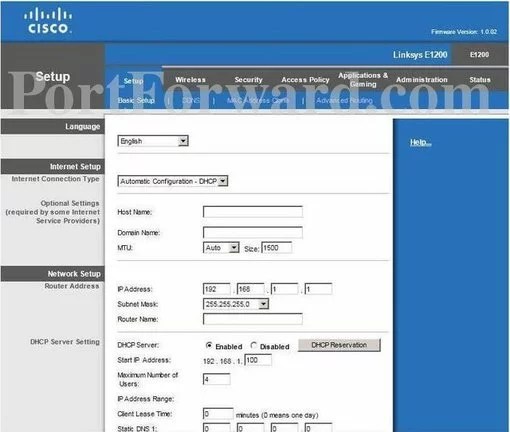
Task: Click the Static DNS 1 third octet field
Action: coord(284,428)
